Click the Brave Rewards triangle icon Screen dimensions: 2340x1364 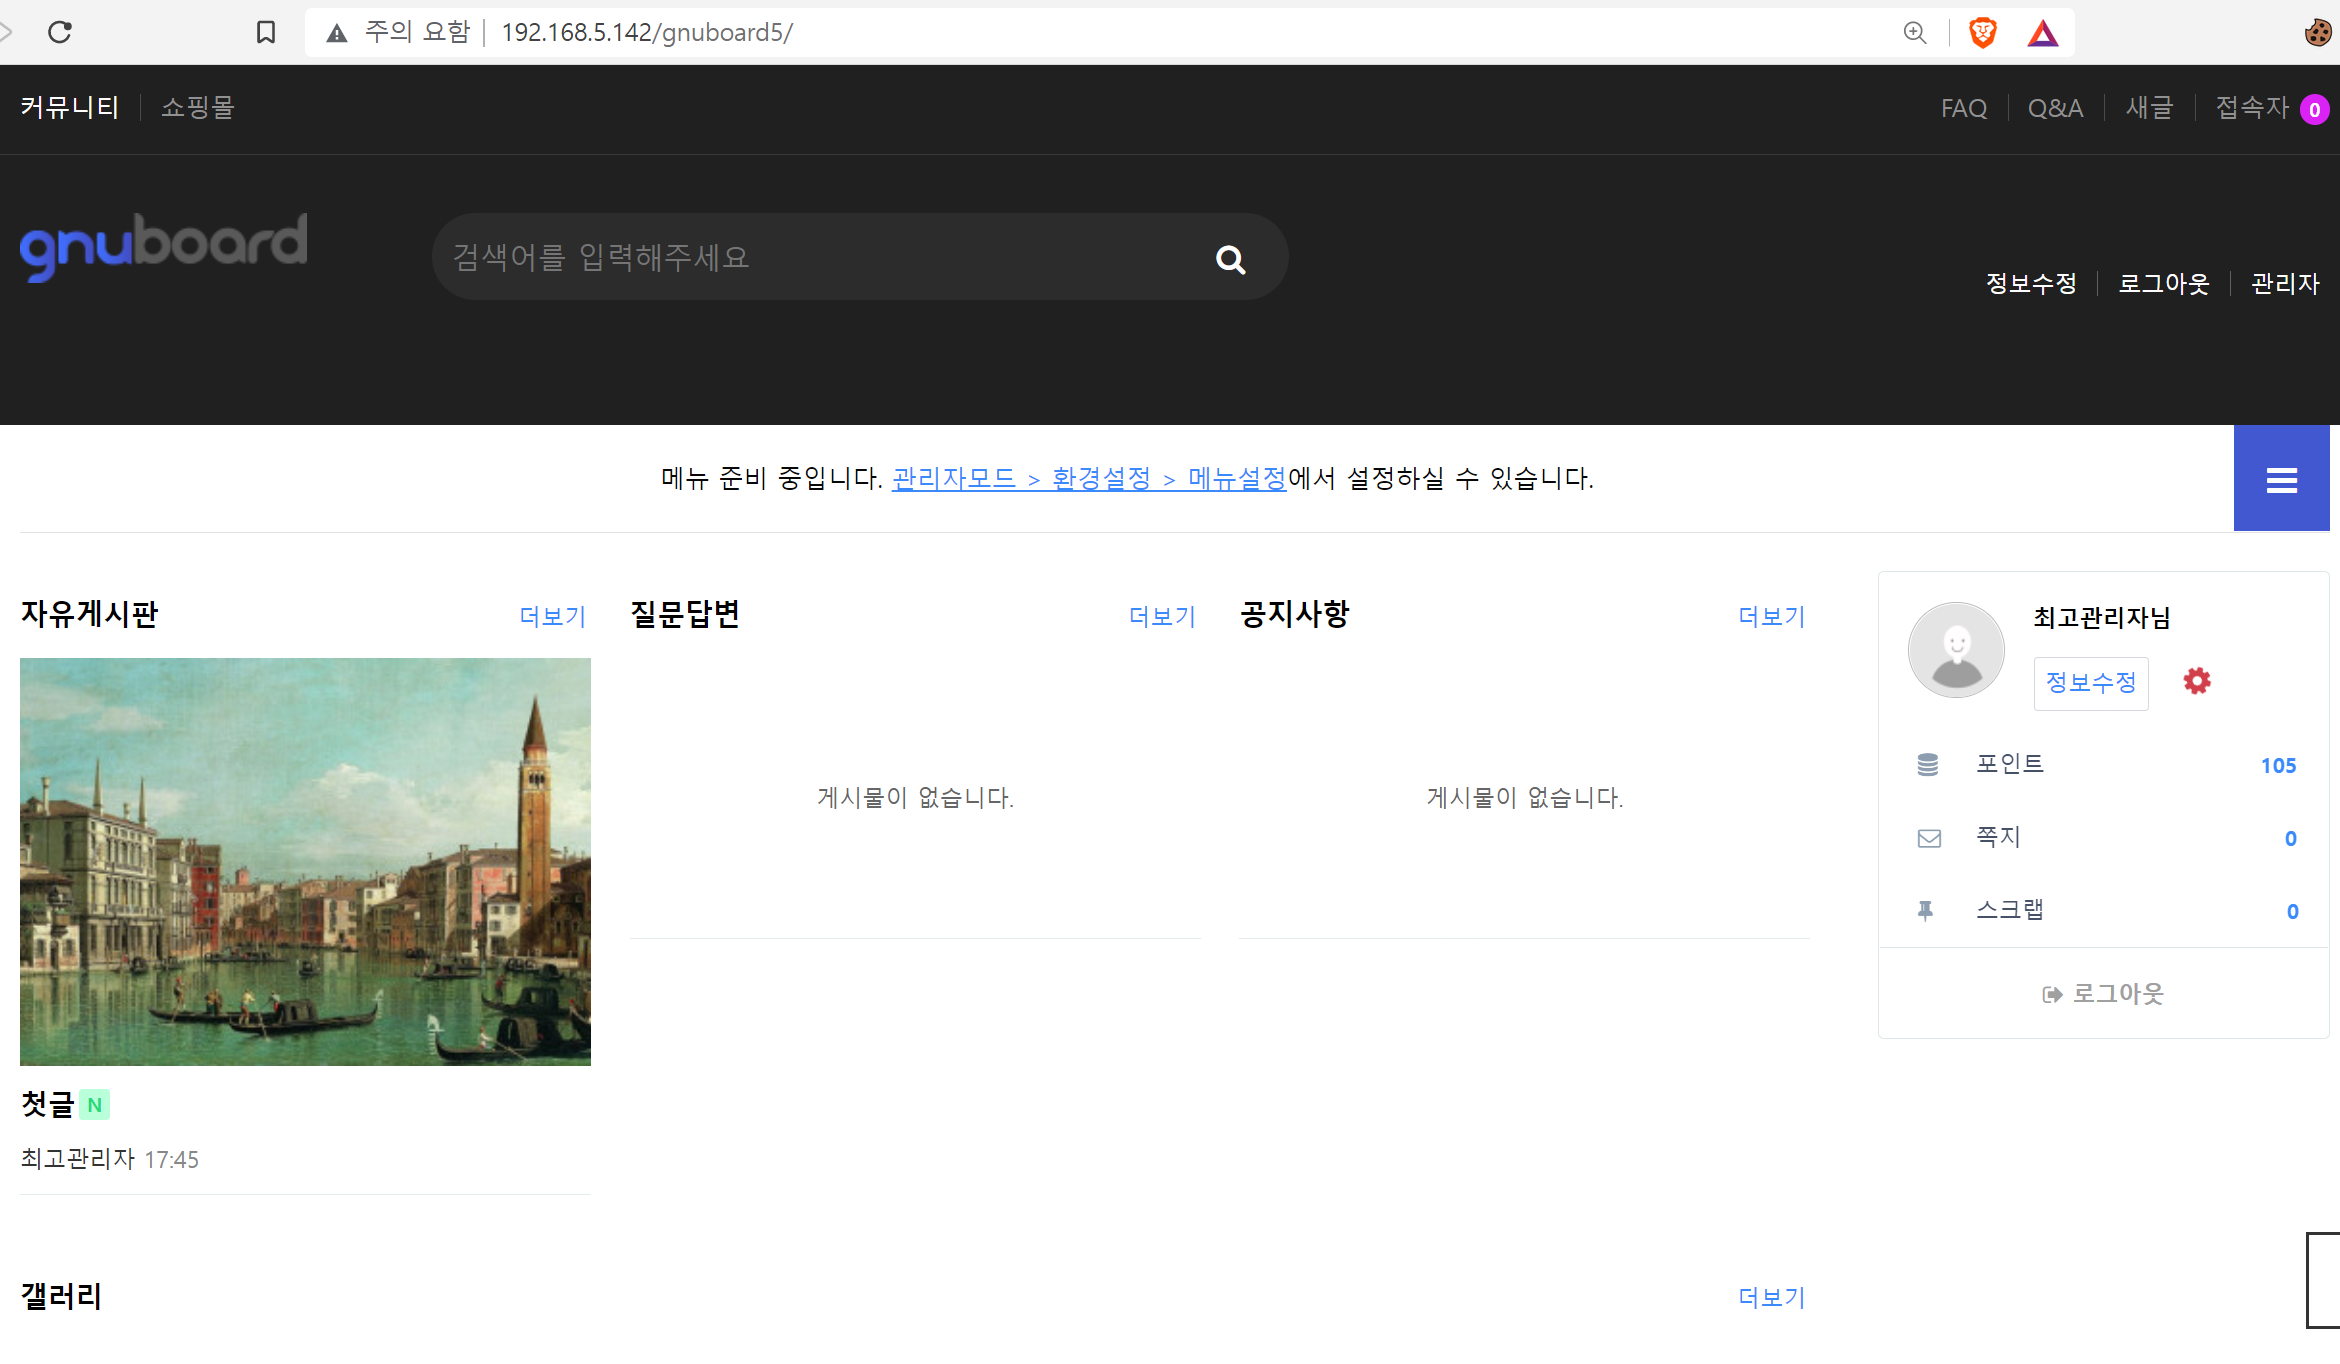(x=2042, y=33)
